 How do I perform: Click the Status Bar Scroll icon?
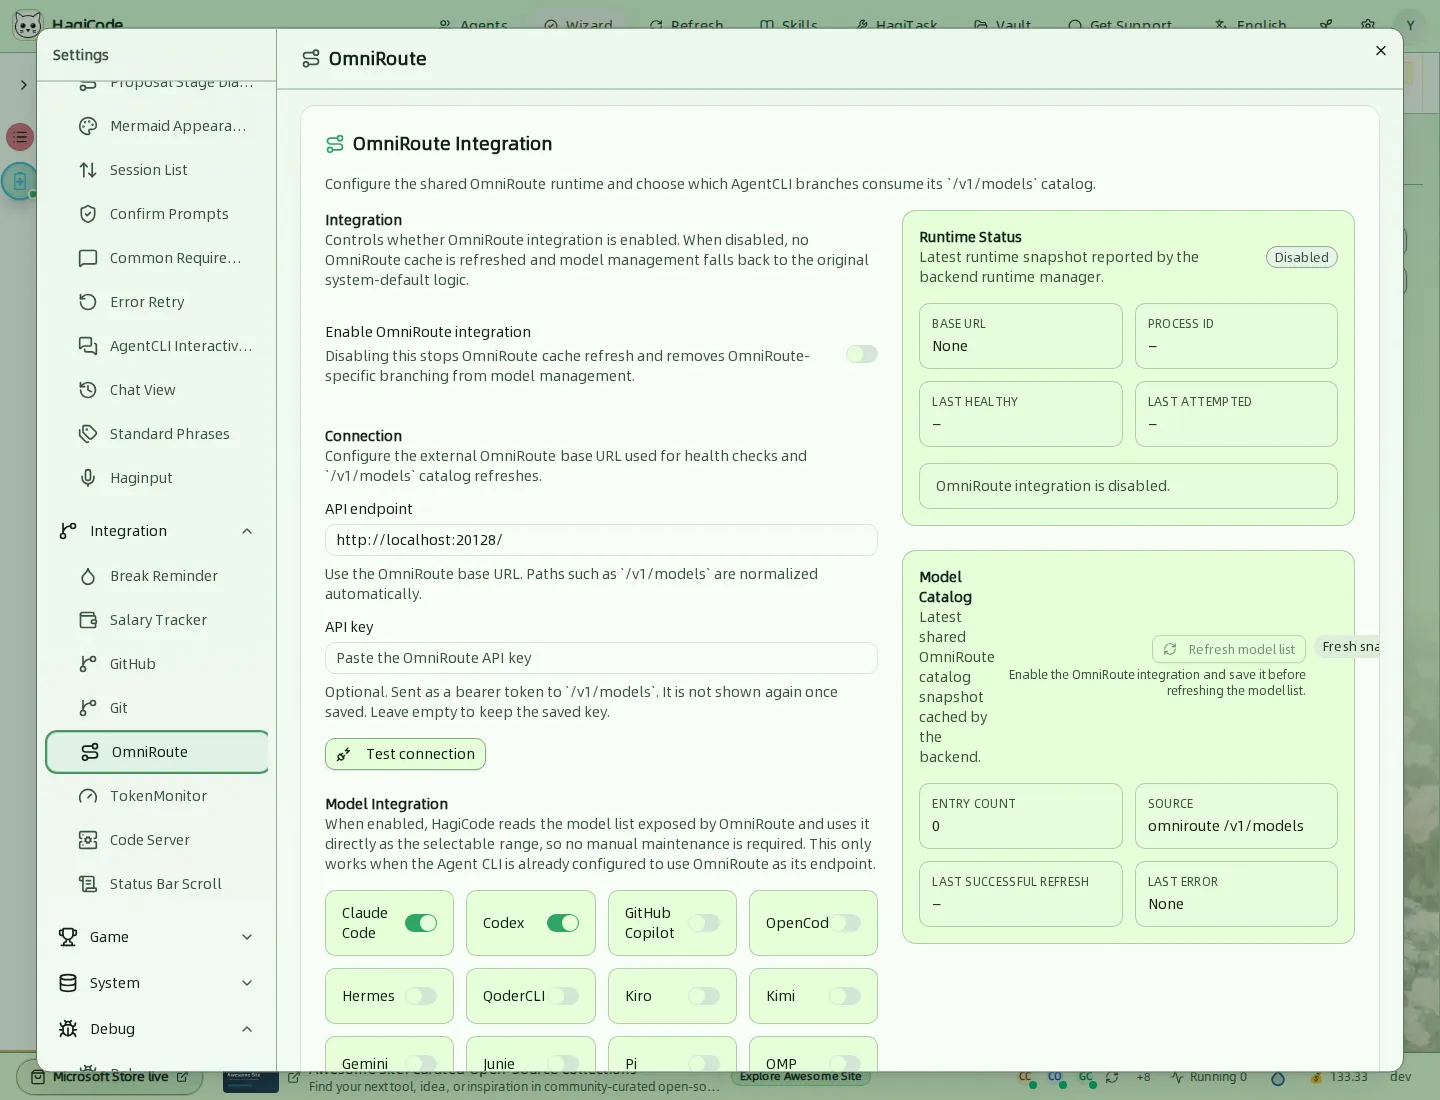coord(88,884)
